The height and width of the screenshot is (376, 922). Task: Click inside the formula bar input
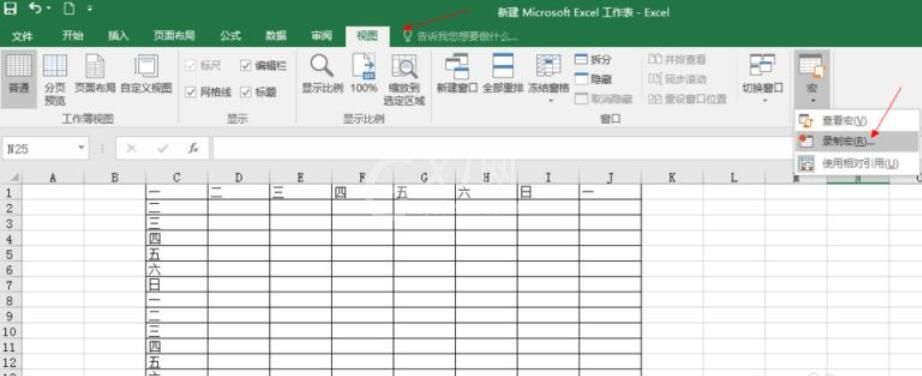coord(503,149)
